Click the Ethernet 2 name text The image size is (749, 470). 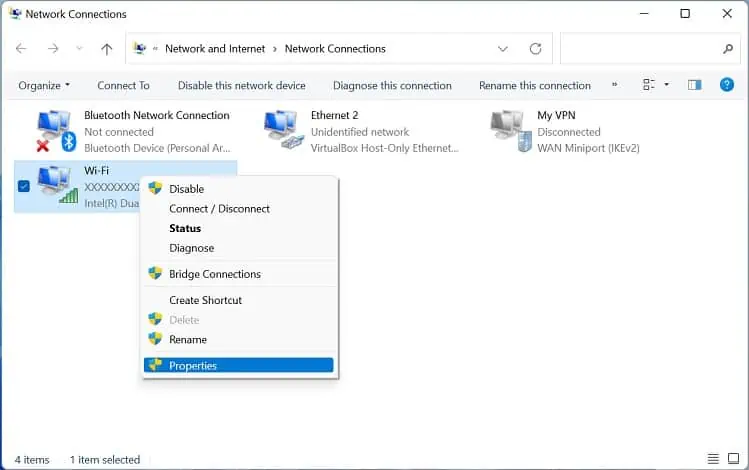click(x=334, y=115)
